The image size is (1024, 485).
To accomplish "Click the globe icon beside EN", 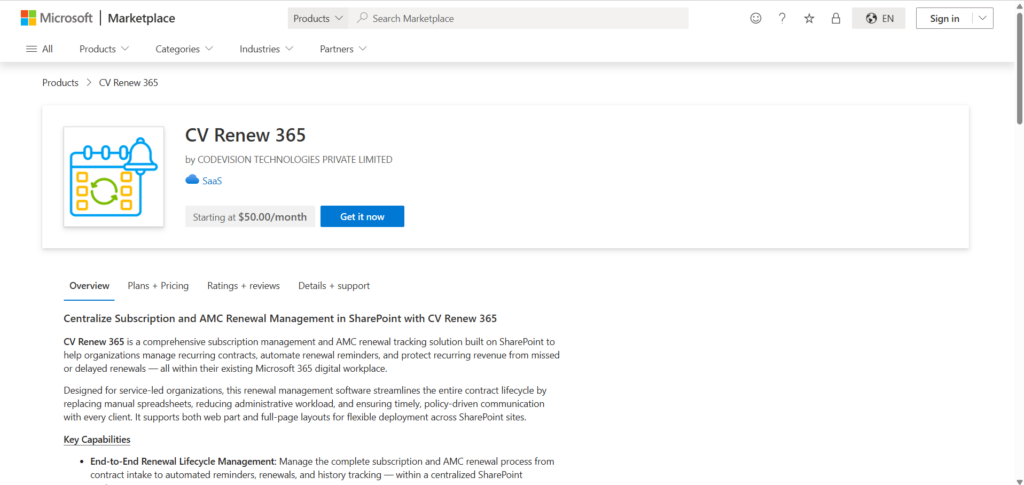I will point(871,18).
